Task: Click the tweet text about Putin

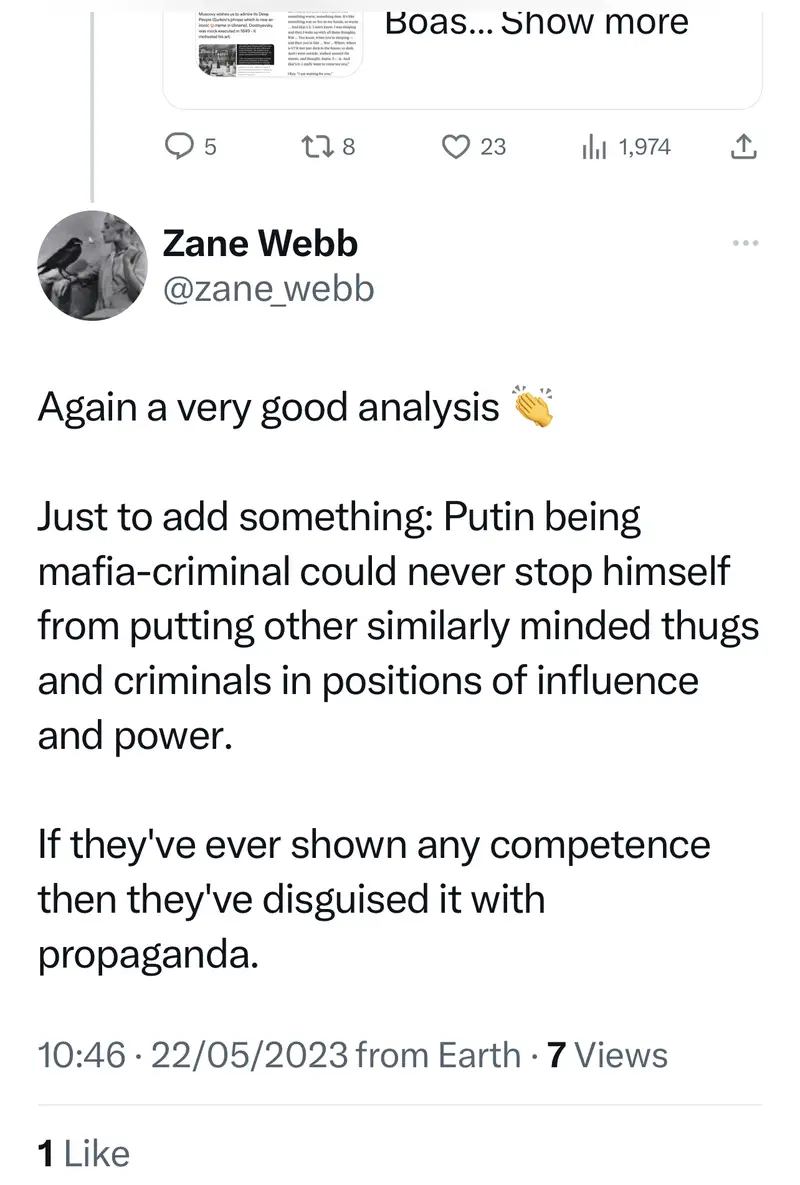Action: (390, 625)
